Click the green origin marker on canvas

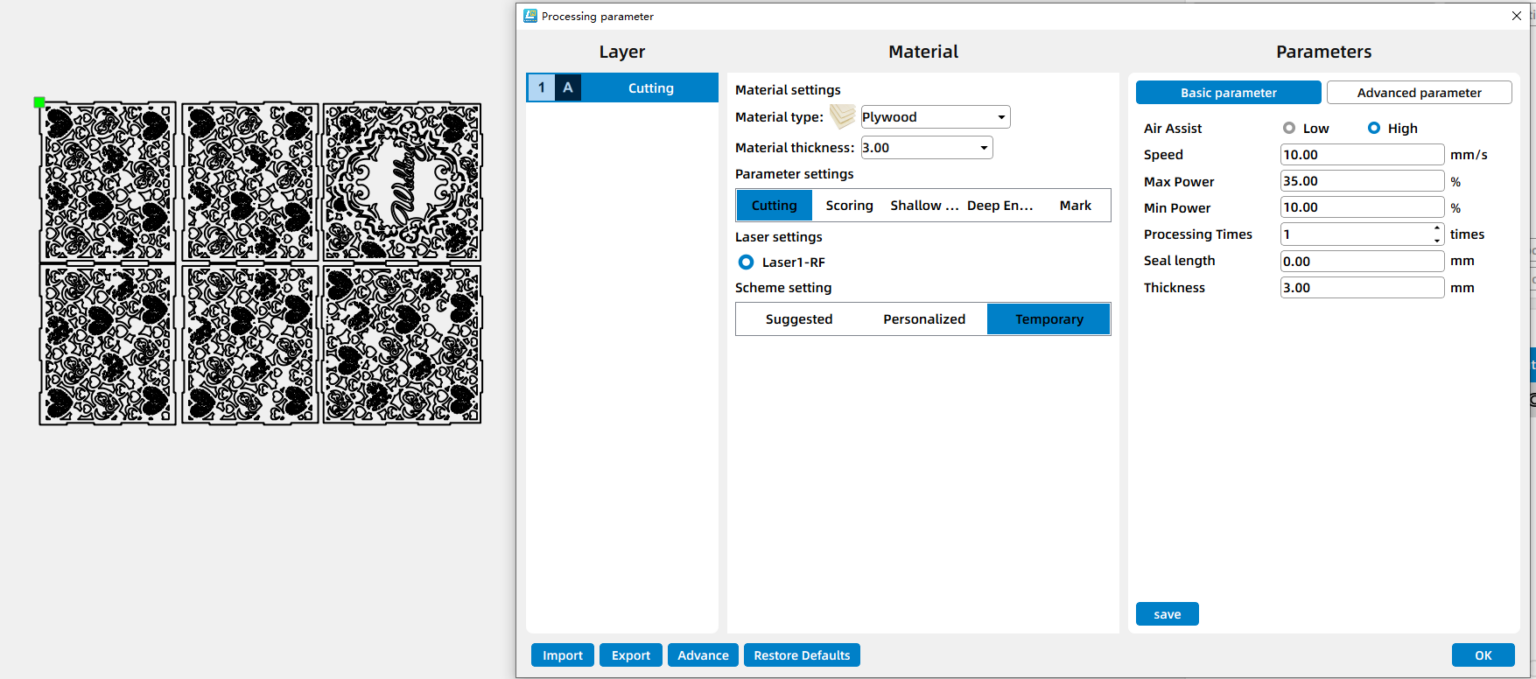pyautogui.click(x=39, y=102)
